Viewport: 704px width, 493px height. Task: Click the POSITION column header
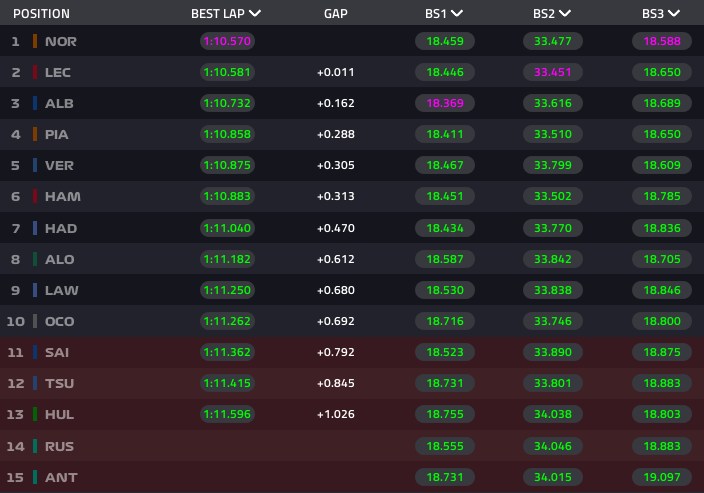click(41, 14)
